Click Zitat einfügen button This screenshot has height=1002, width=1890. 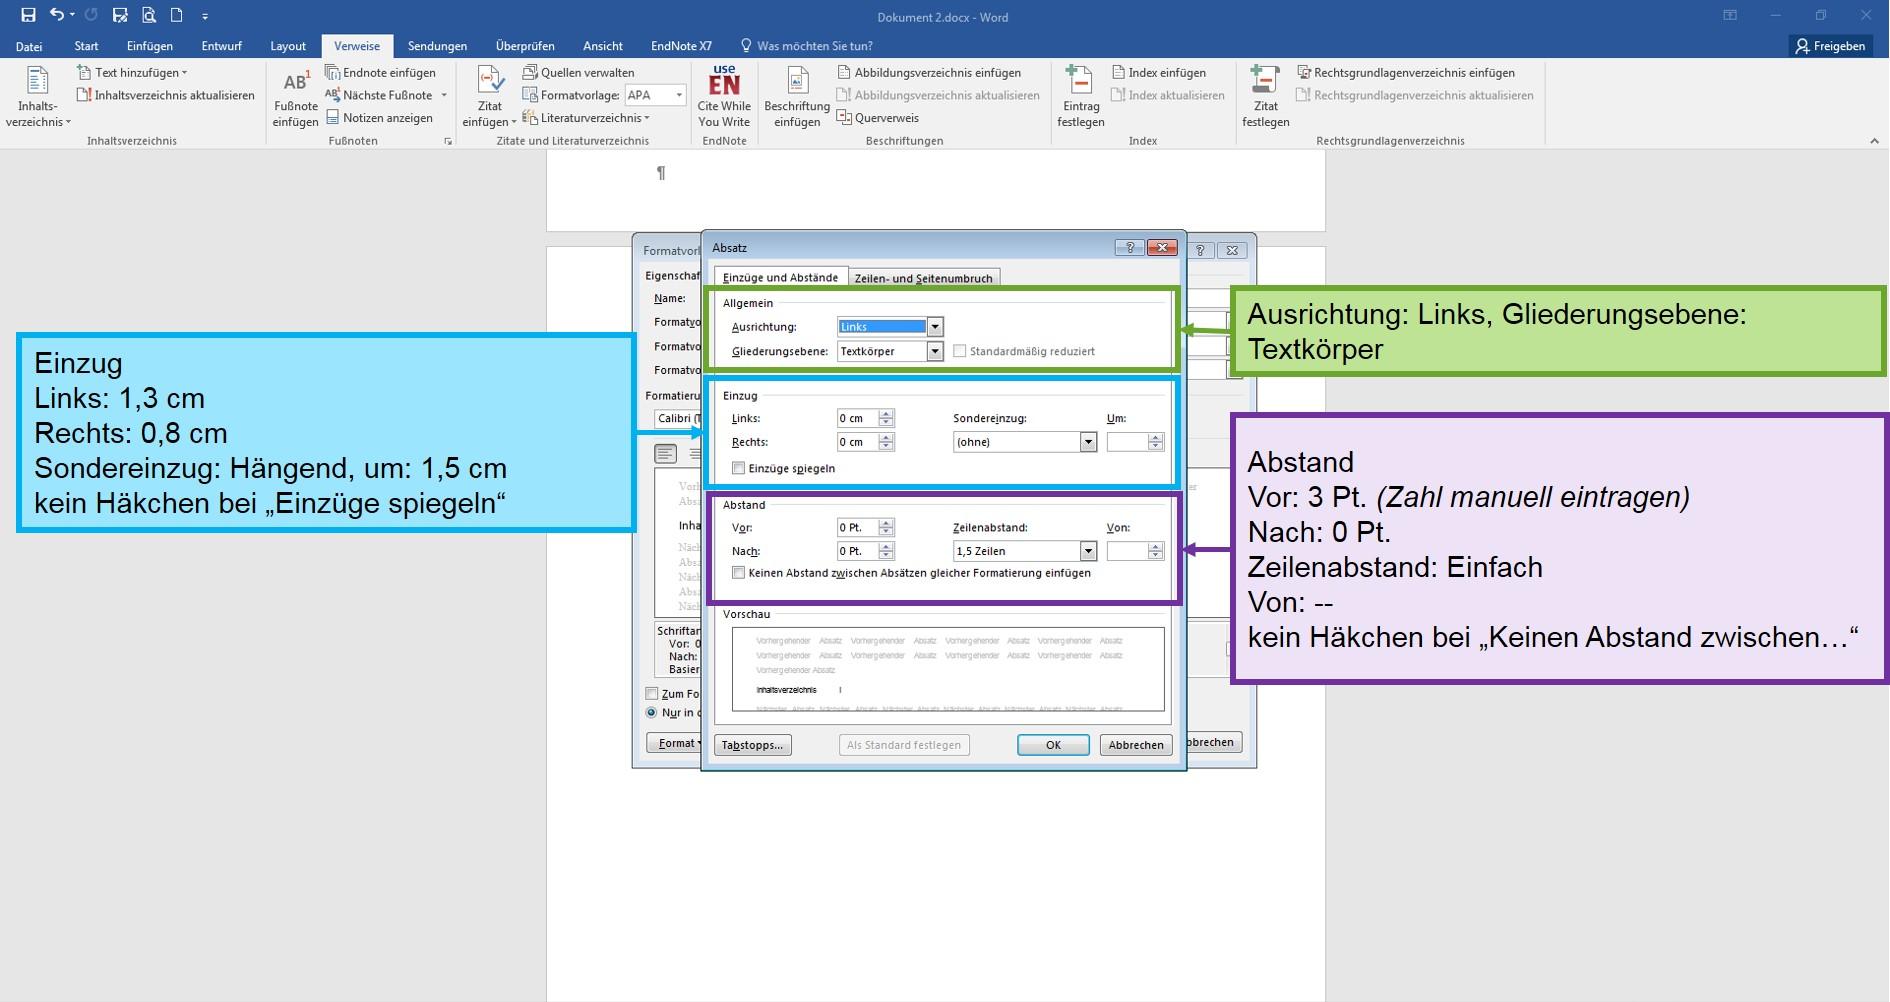click(x=489, y=97)
